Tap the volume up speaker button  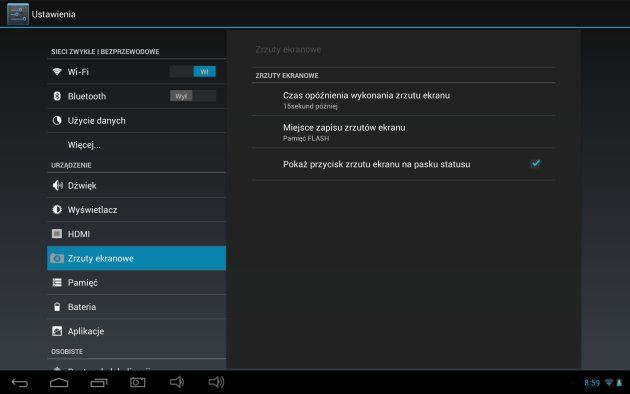click(x=216, y=382)
